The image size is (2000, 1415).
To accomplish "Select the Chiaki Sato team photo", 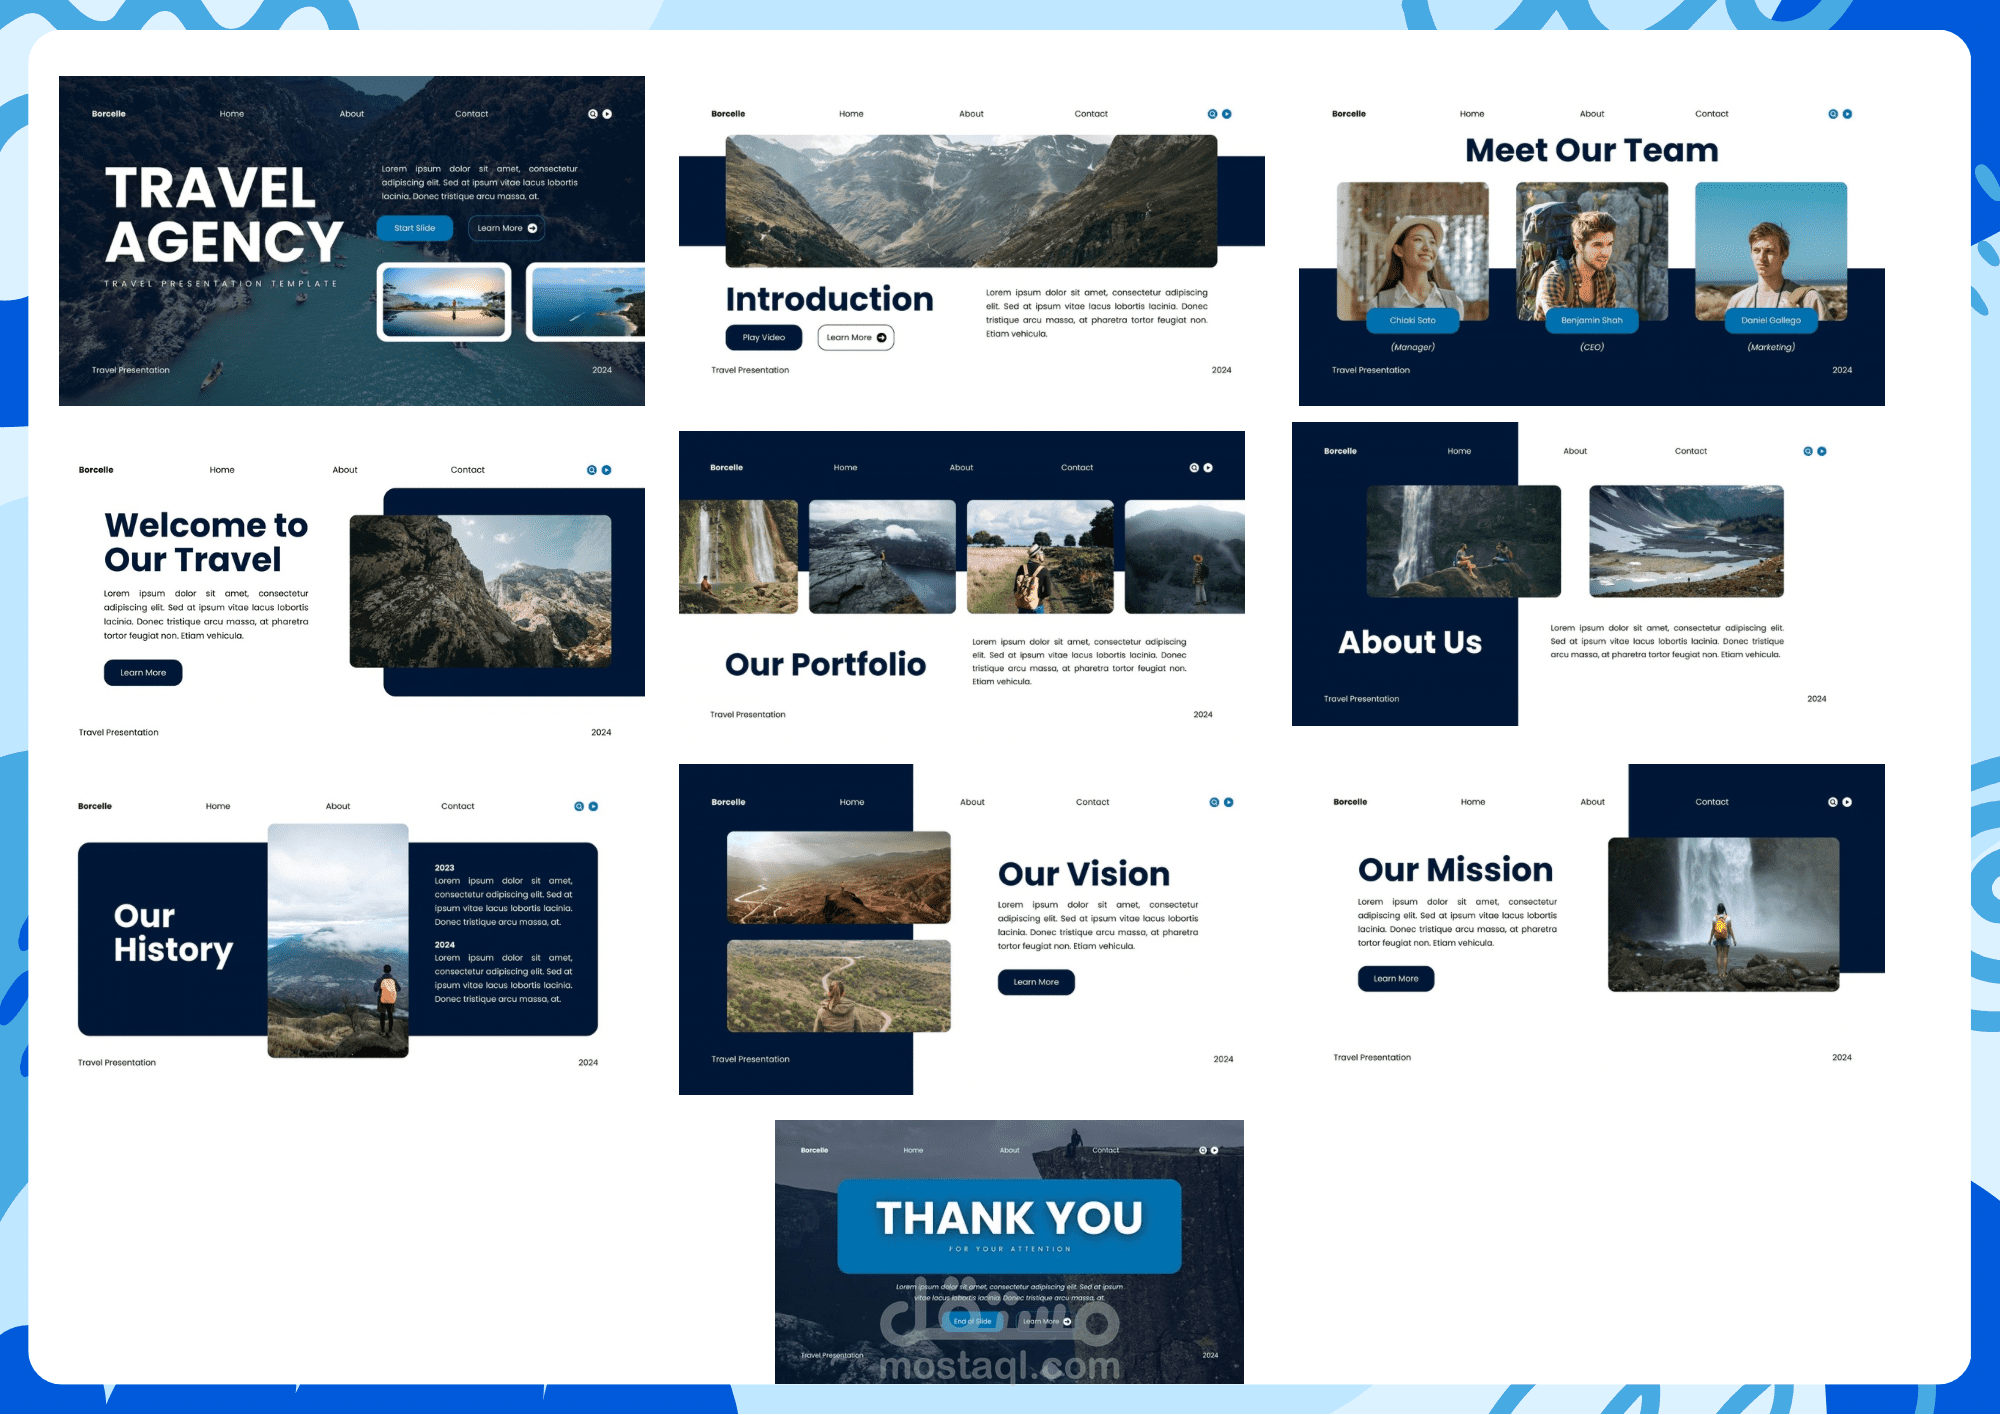I will pos(1413,250).
